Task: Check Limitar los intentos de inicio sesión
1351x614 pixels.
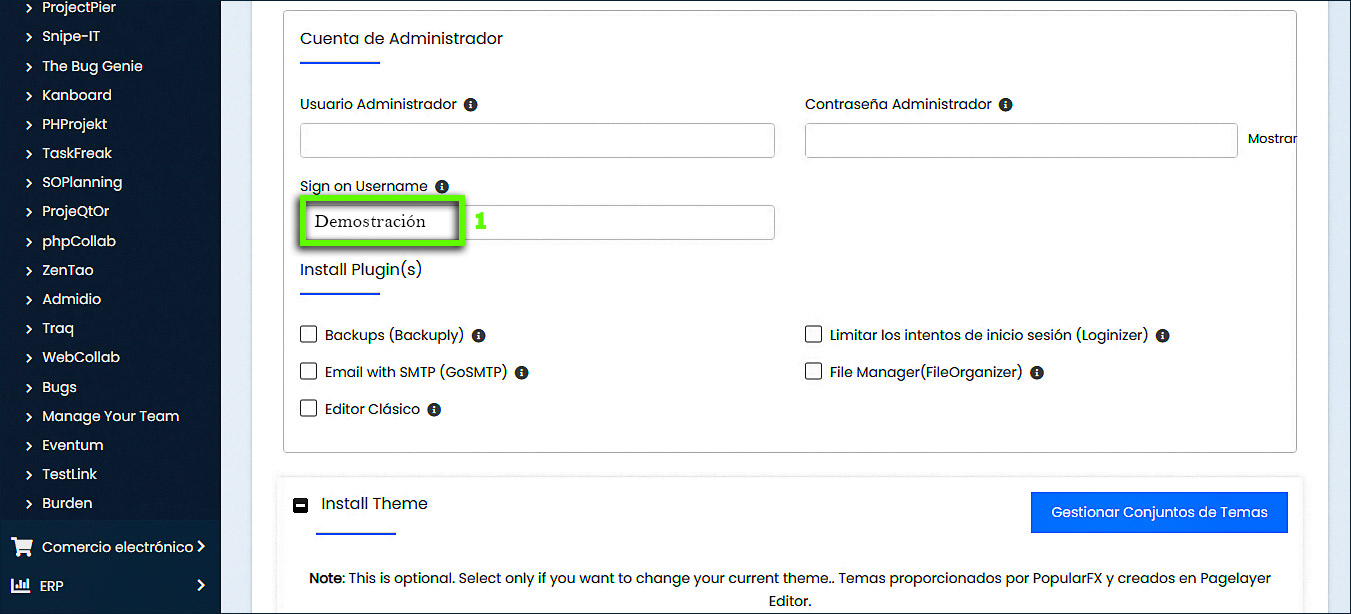Action: [814, 335]
